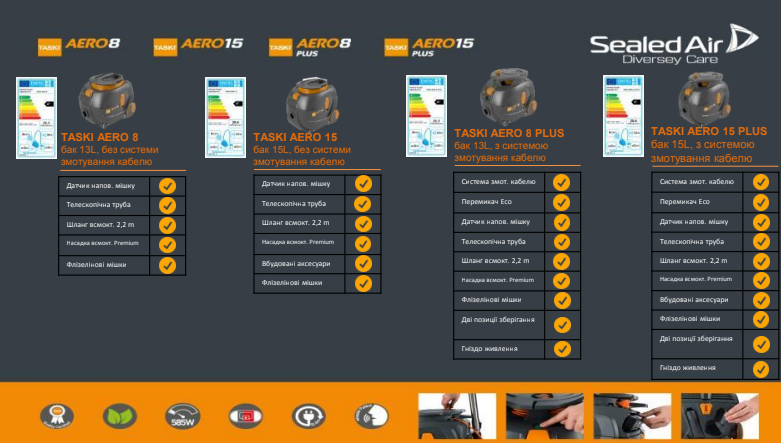Click 'бак 15L, без системи' under TASKI AERO 15

[x=302, y=149]
